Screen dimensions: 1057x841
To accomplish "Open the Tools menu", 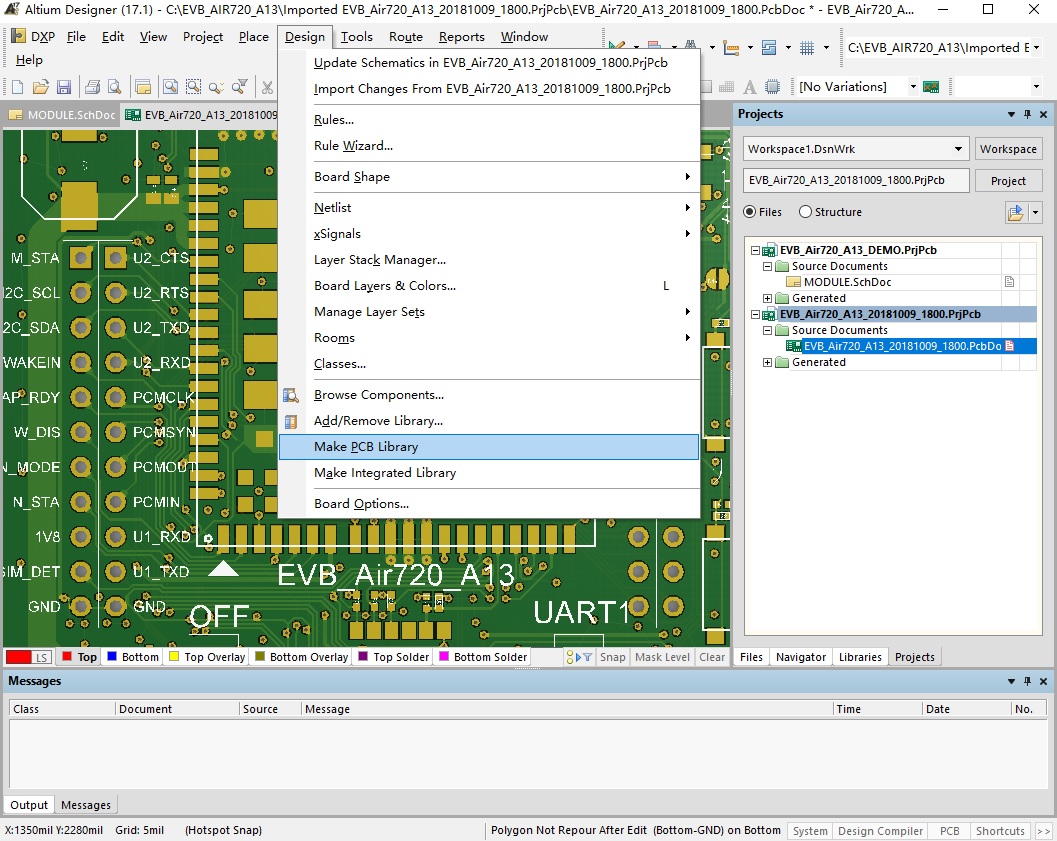I will tap(357, 36).
